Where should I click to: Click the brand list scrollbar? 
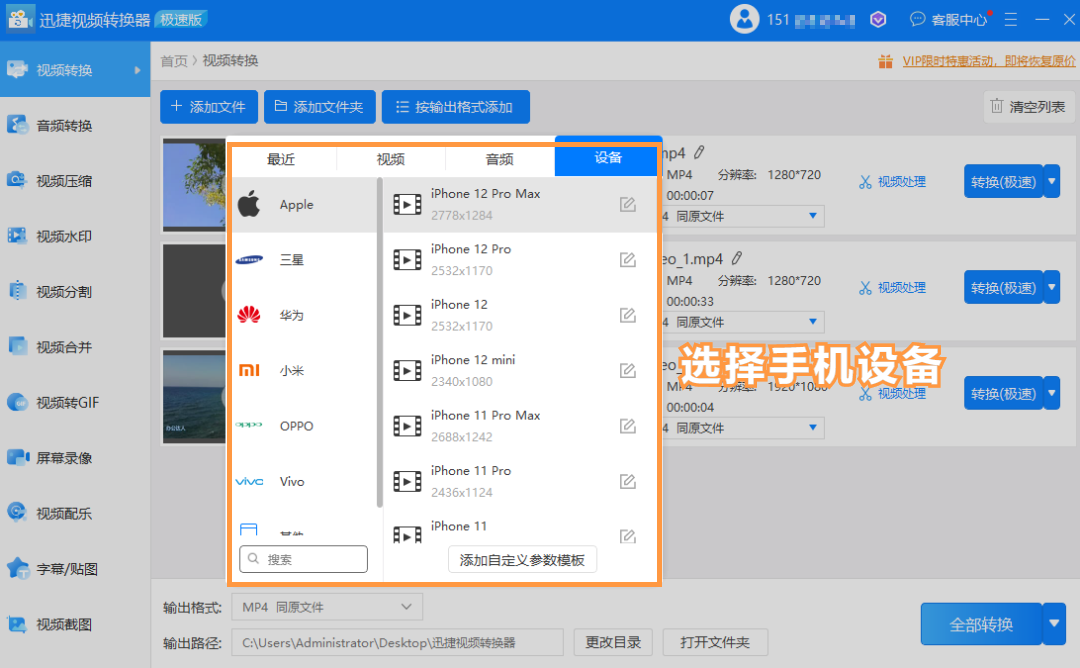point(380,343)
